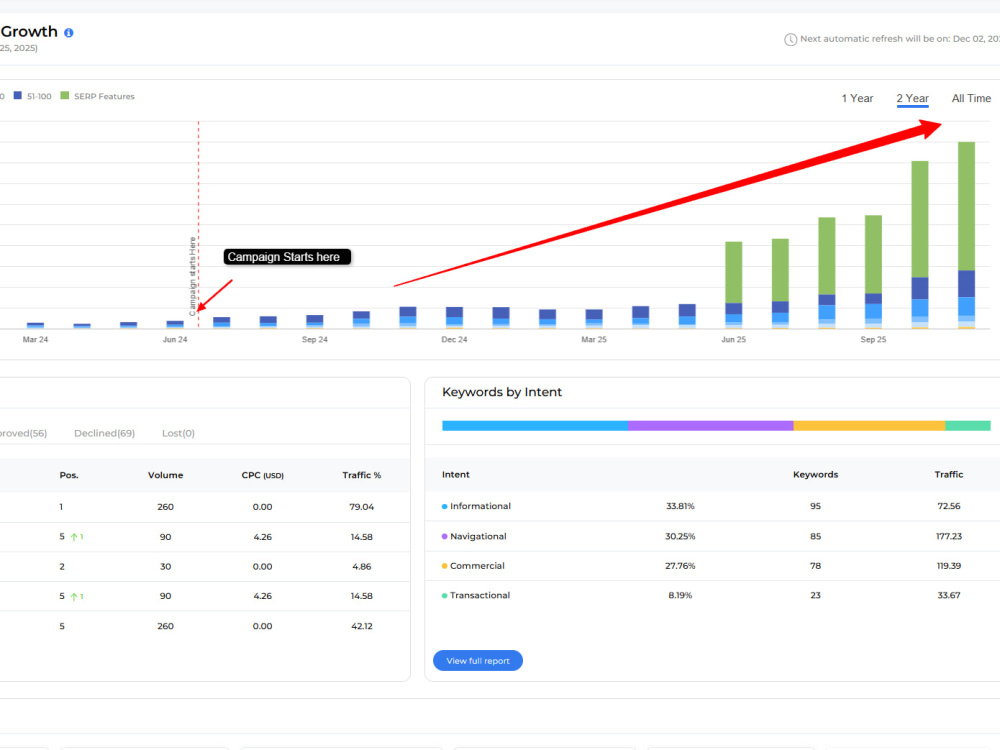
Task: Click the Traffic column header in intent table
Action: 948,474
